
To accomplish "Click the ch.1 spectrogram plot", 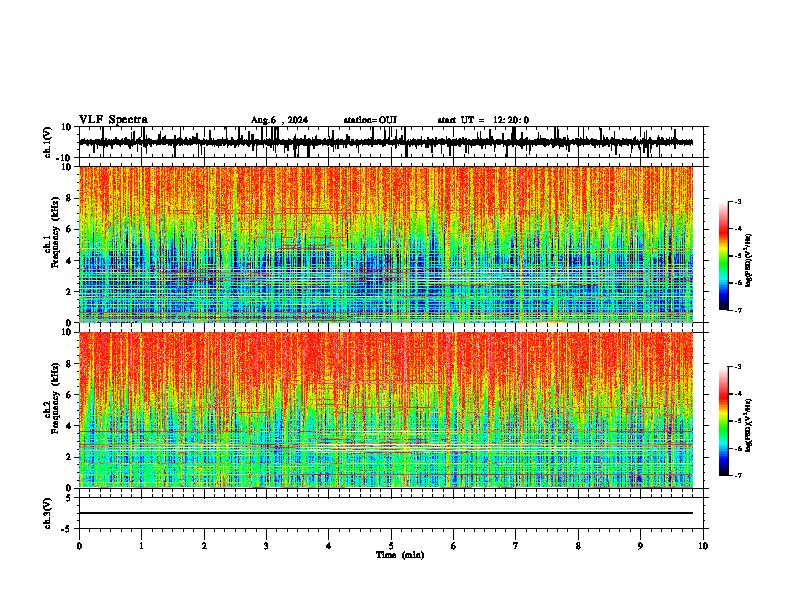I will pos(386,244).
